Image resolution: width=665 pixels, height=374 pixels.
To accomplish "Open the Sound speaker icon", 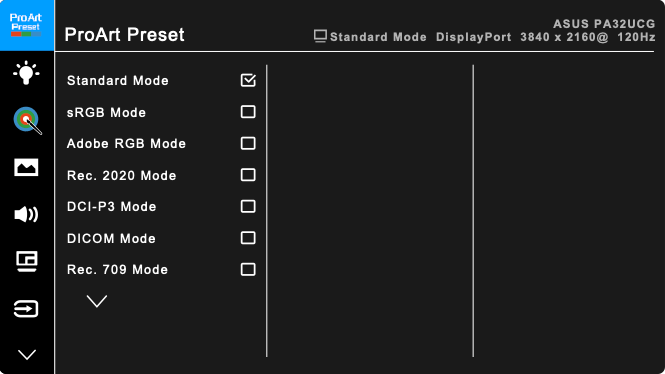I will pos(26,215).
